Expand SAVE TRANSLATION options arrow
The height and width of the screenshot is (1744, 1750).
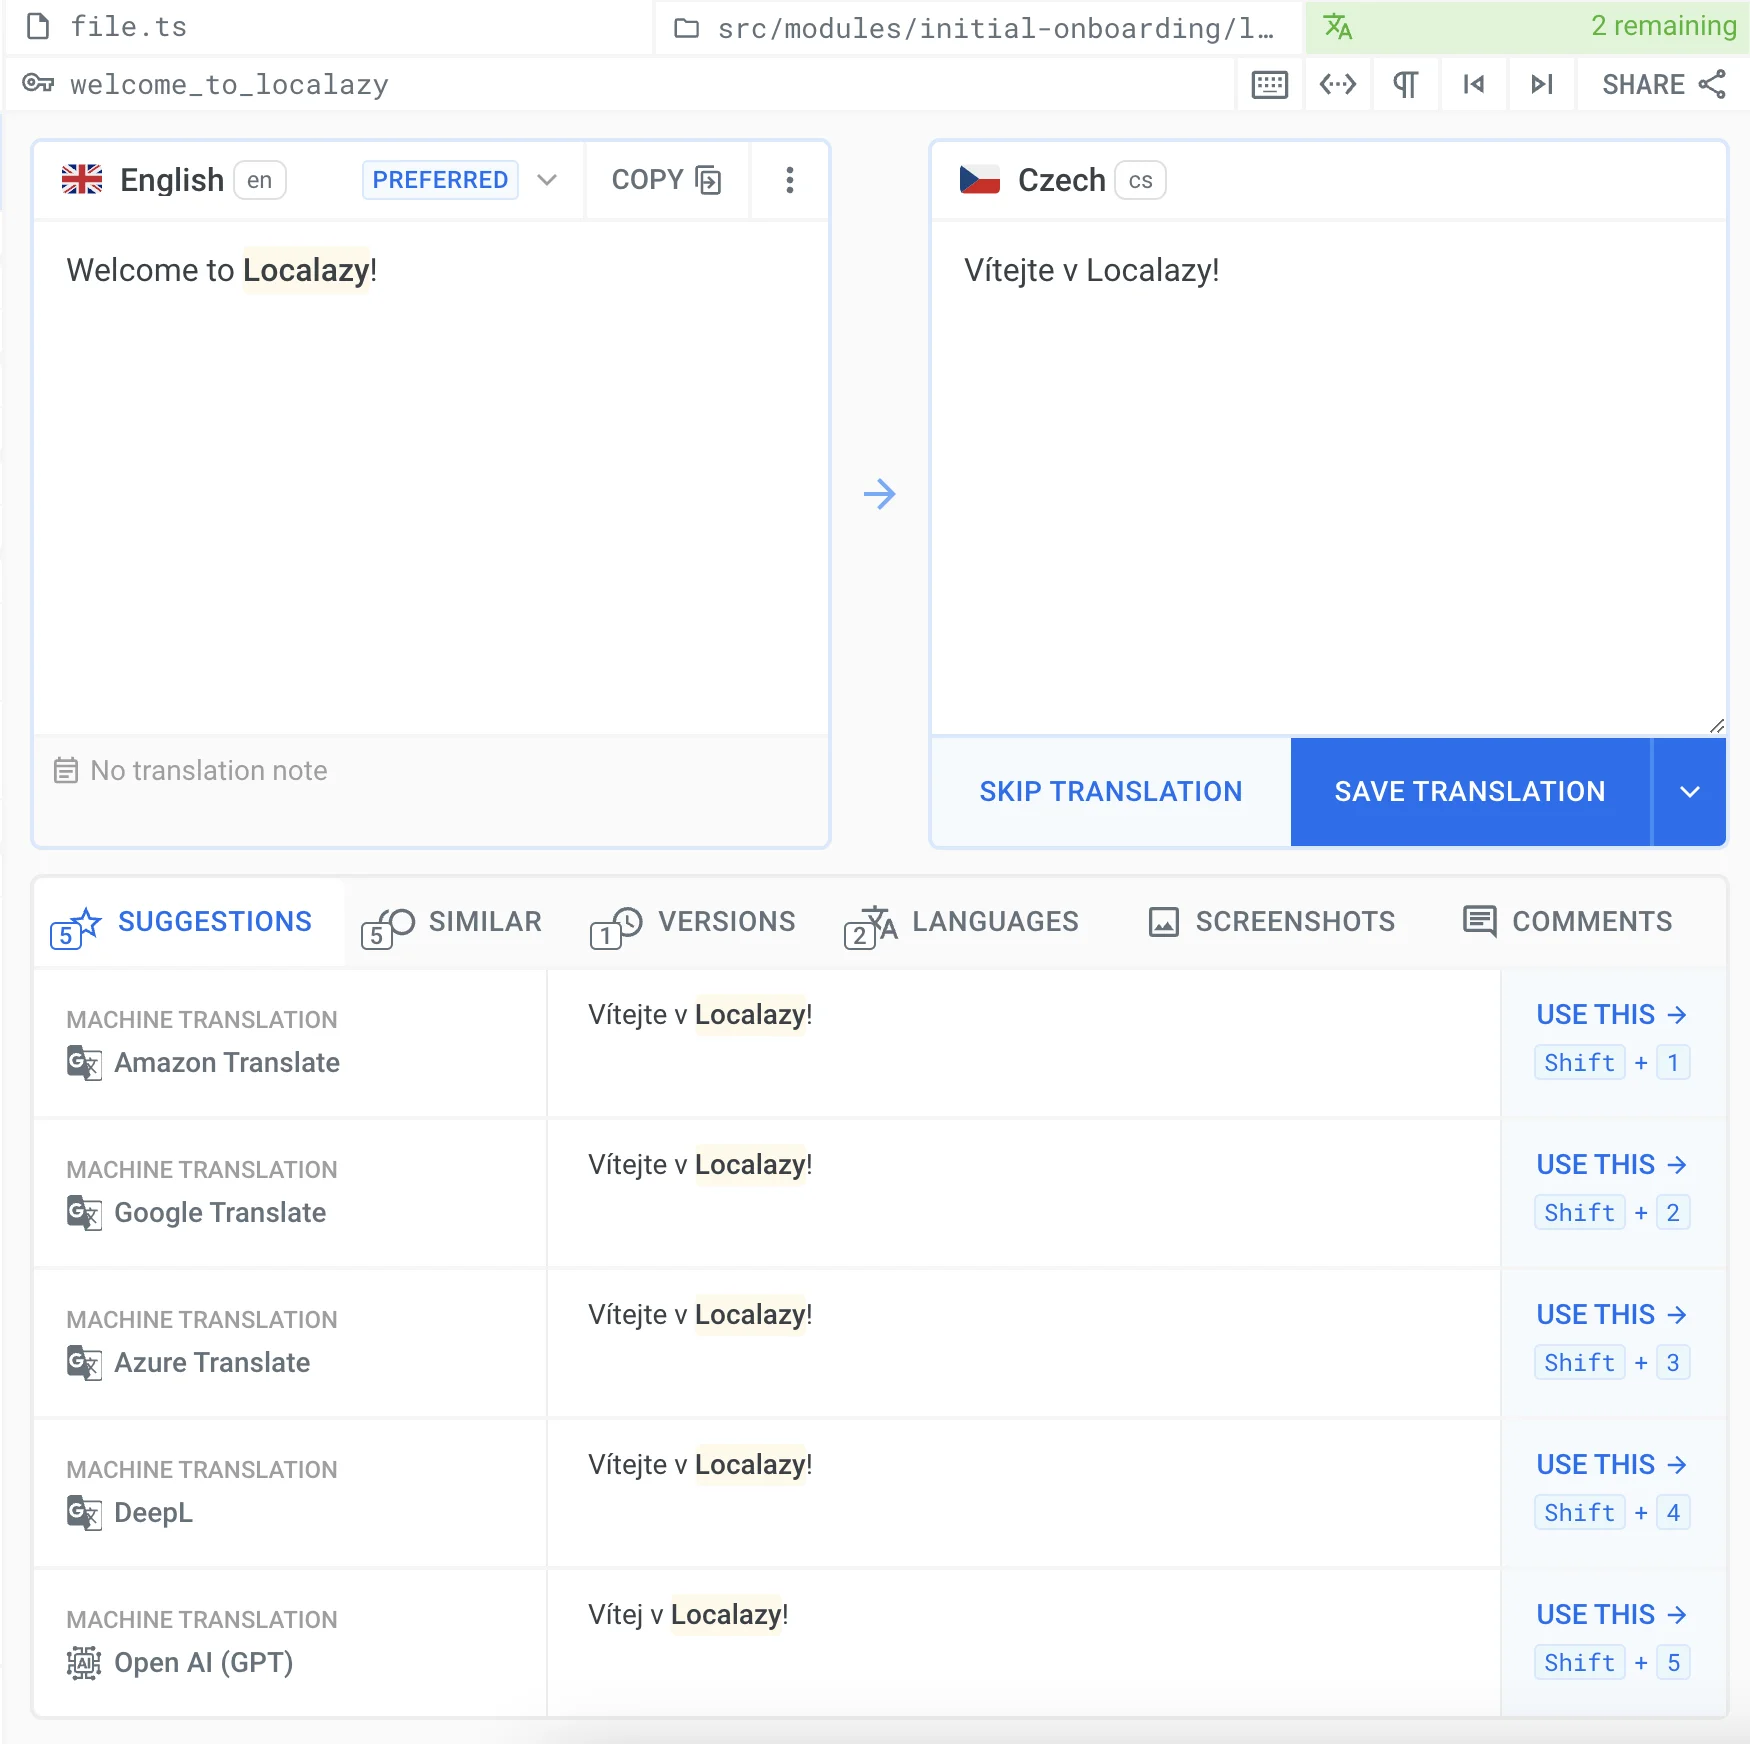tap(1690, 791)
